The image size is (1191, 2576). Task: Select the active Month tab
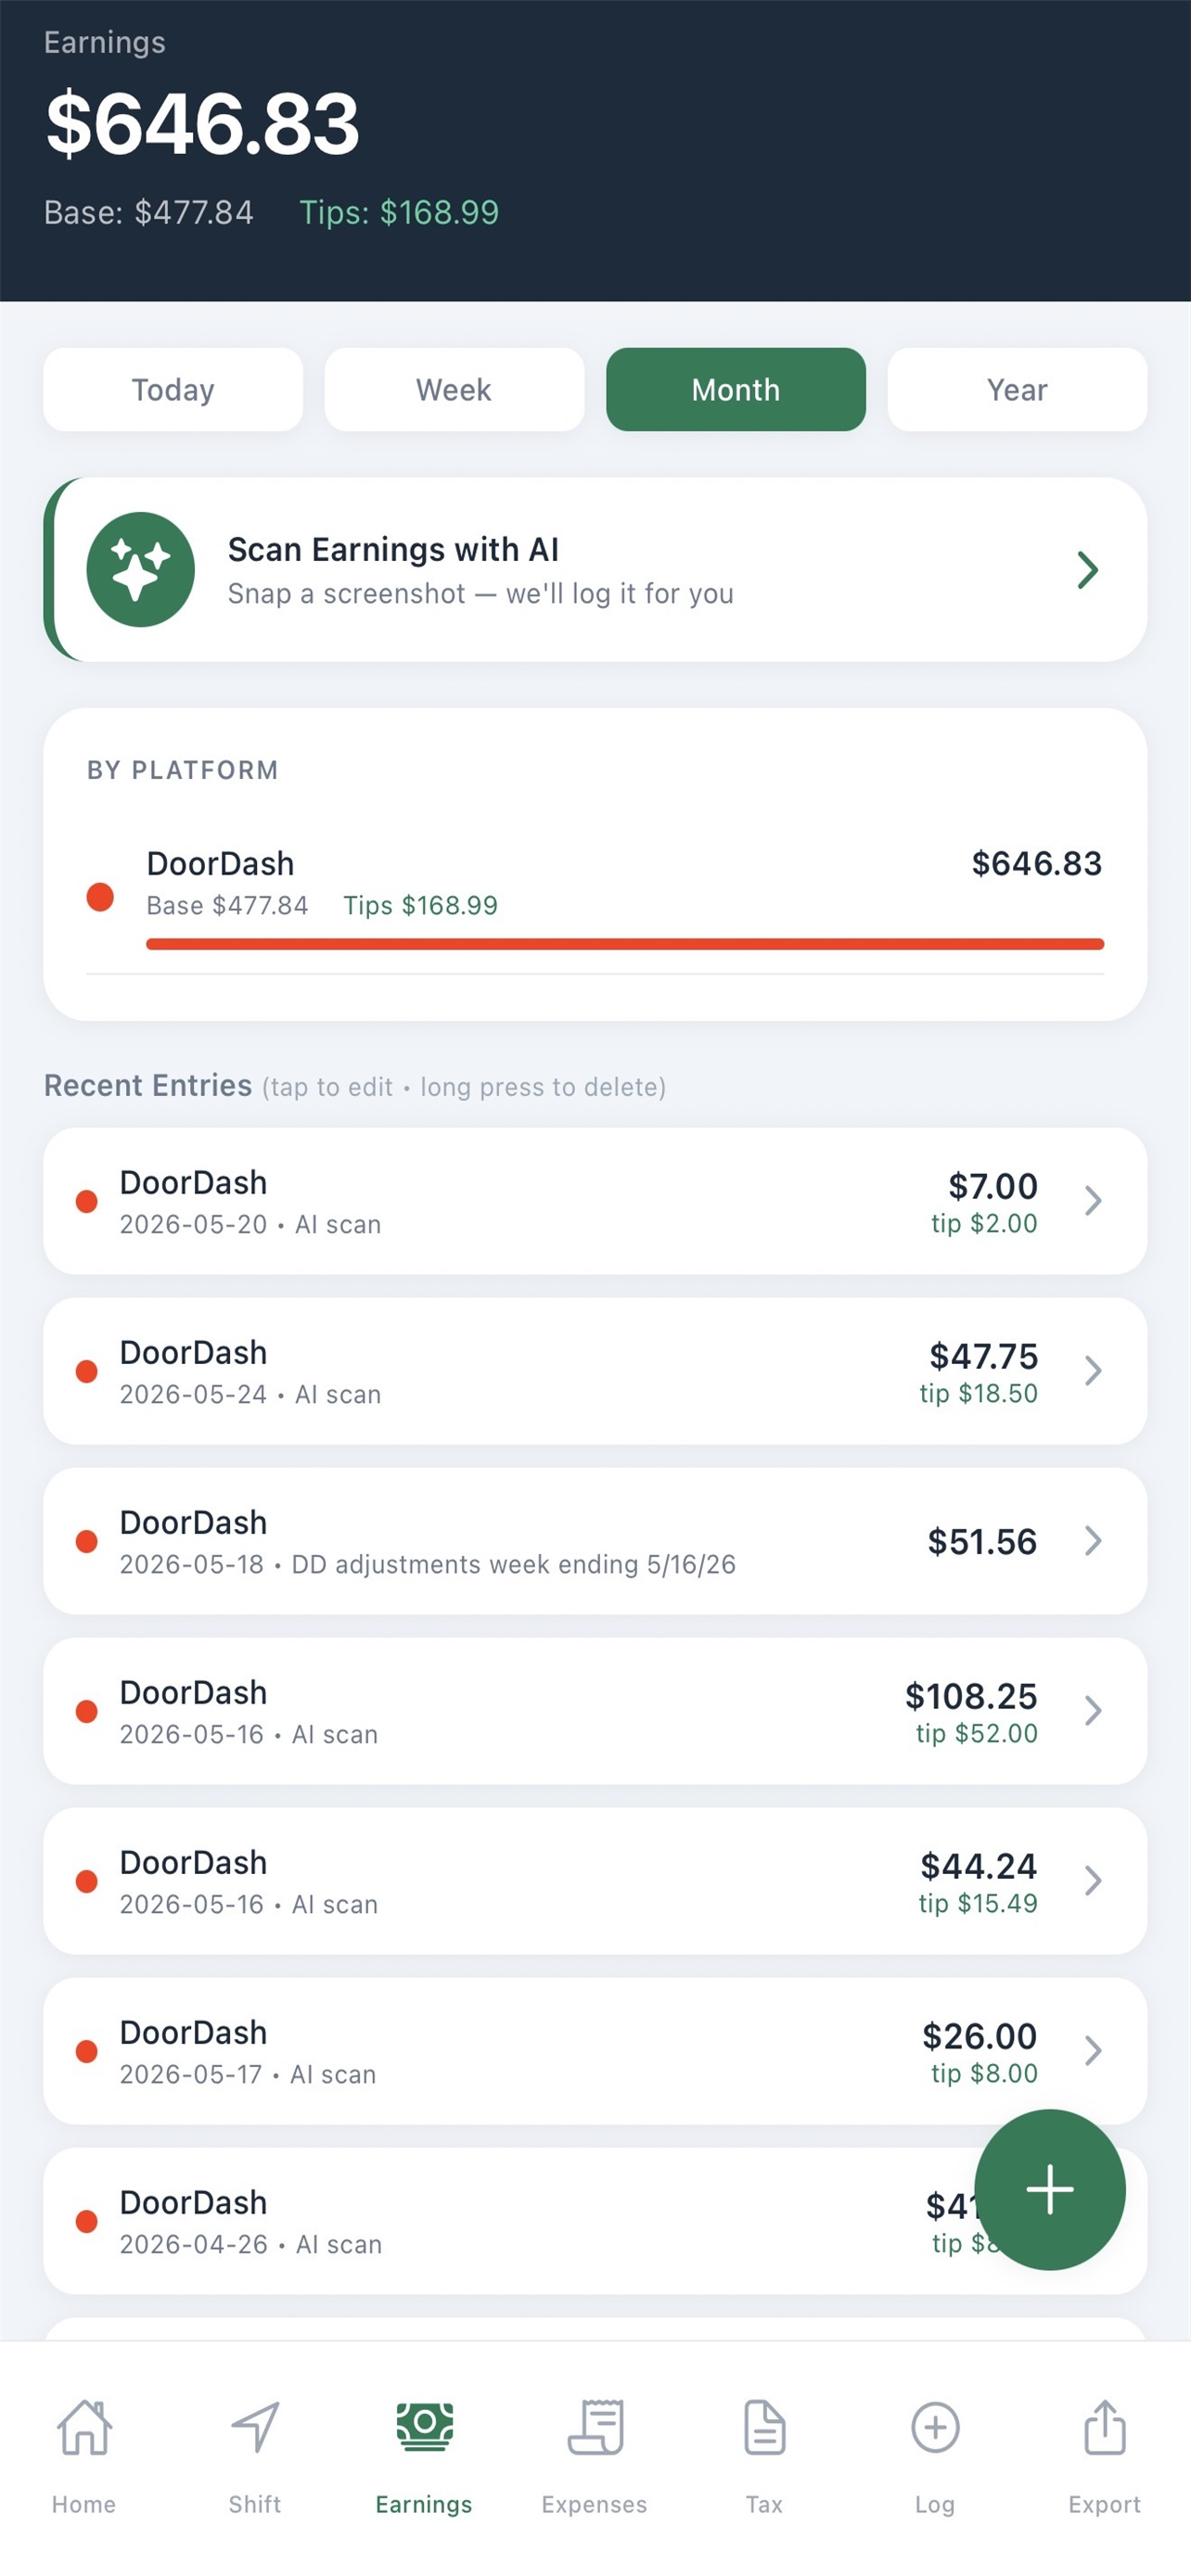(x=736, y=389)
